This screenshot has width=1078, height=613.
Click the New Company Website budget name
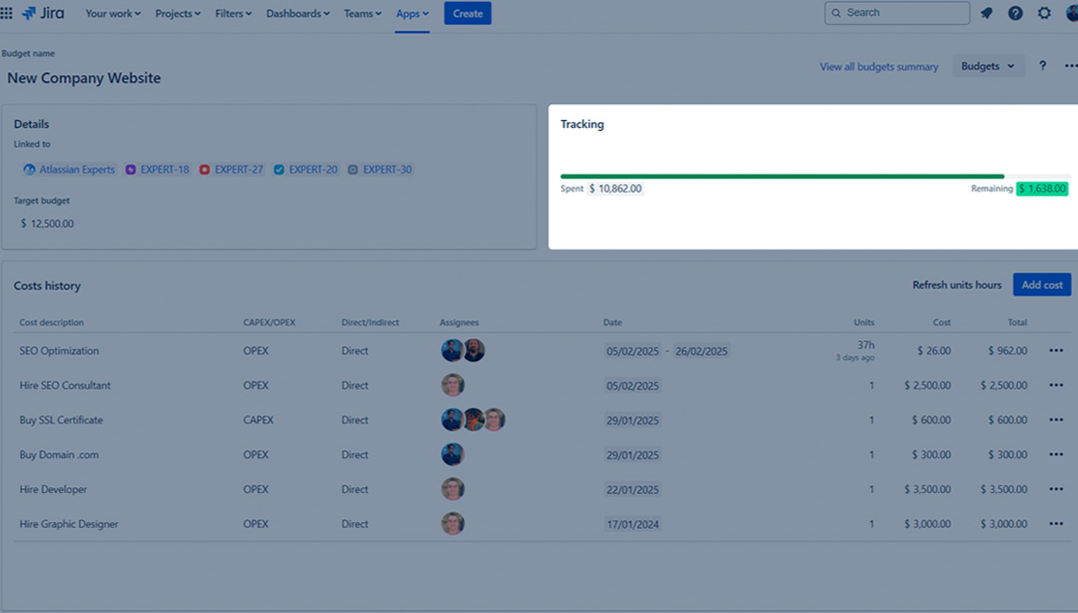[84, 78]
